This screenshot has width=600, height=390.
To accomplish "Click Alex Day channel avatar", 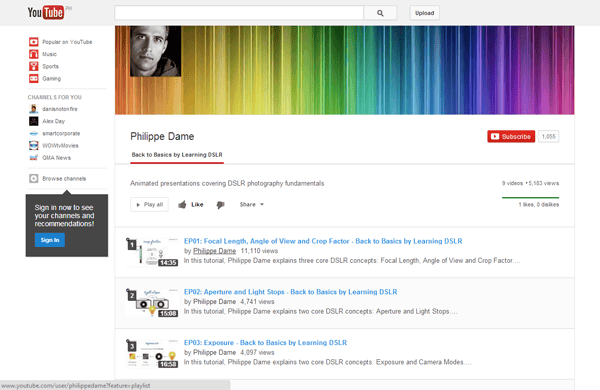I will point(34,121).
